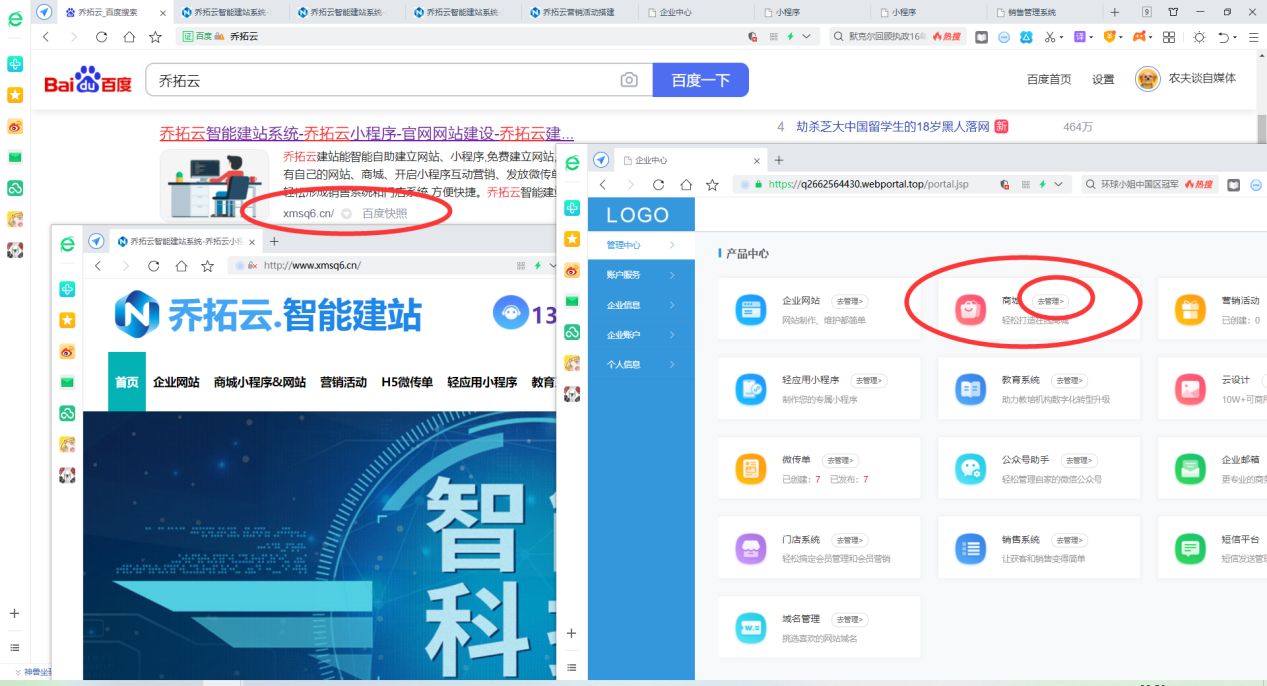Screen dimensions: 1267x686
Task: Open the 短信平台 message icon
Action: coord(1189,547)
